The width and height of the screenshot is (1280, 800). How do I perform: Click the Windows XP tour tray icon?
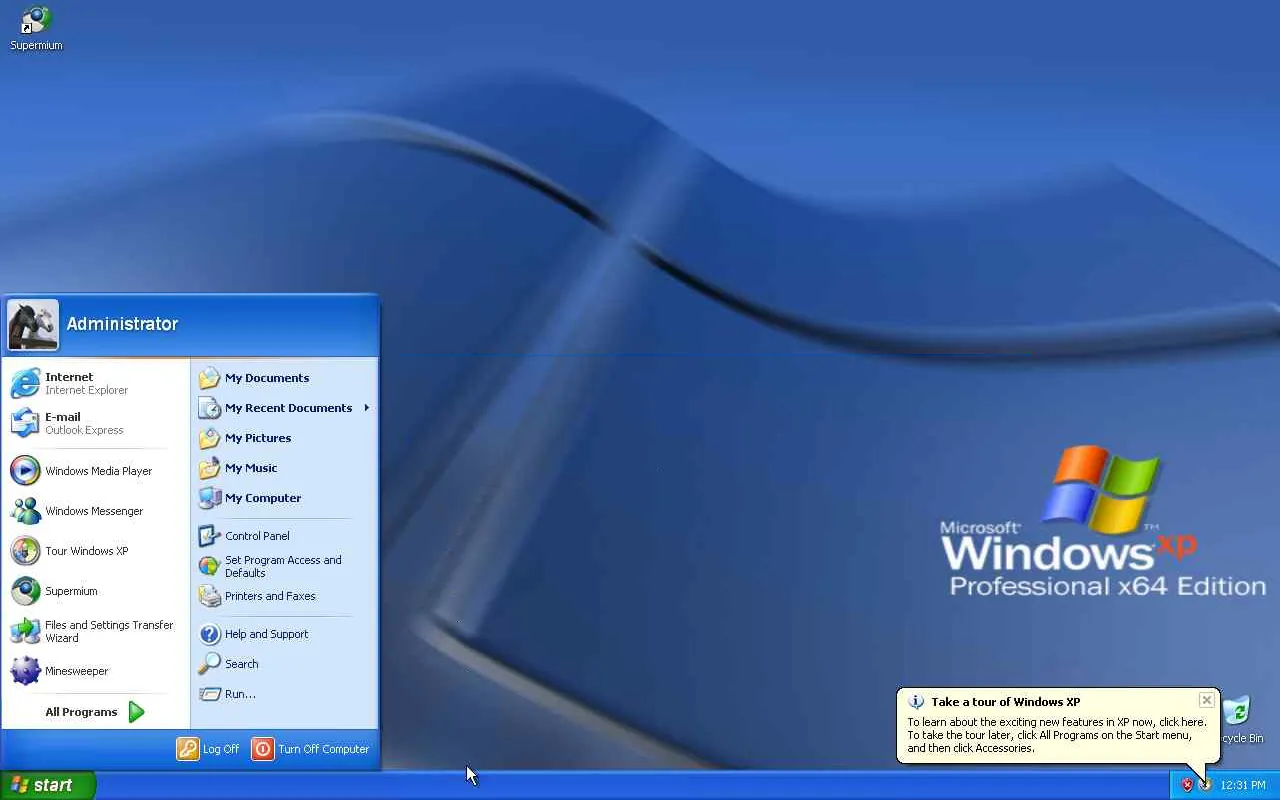click(x=1205, y=785)
